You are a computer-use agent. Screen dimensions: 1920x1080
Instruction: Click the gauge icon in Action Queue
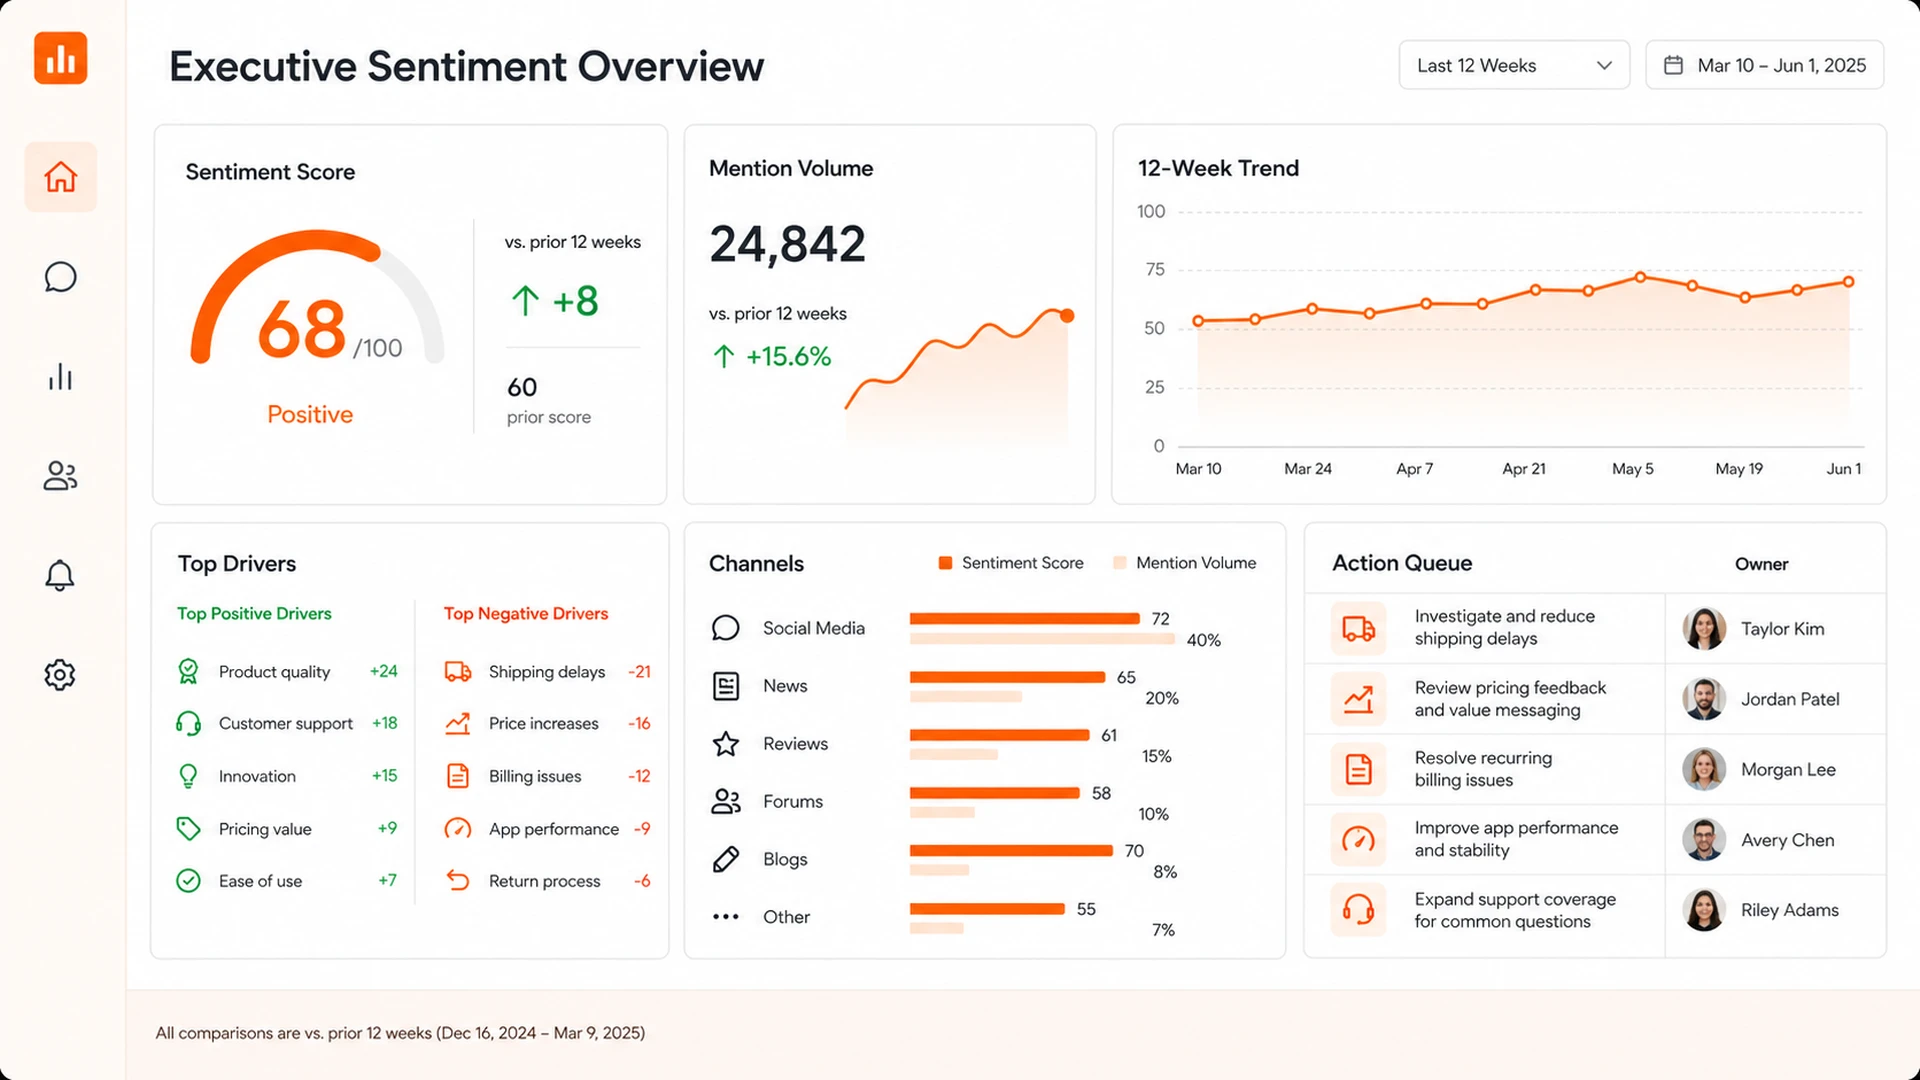[x=1358, y=839]
